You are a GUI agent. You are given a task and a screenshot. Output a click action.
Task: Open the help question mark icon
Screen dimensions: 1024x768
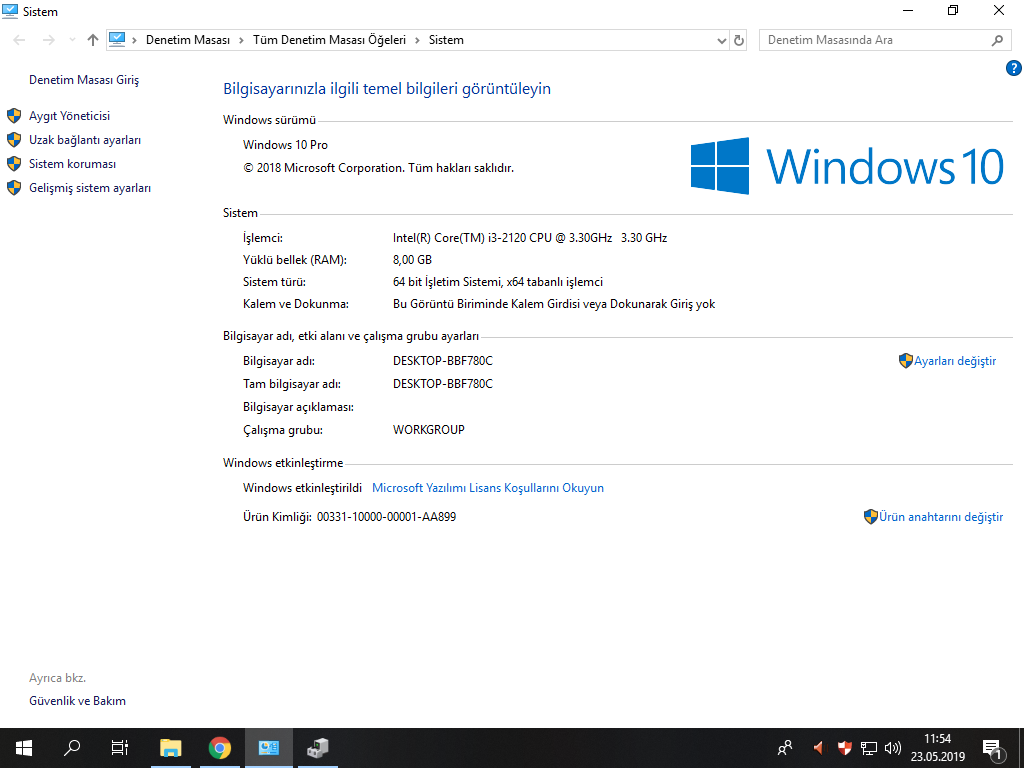point(1014,68)
